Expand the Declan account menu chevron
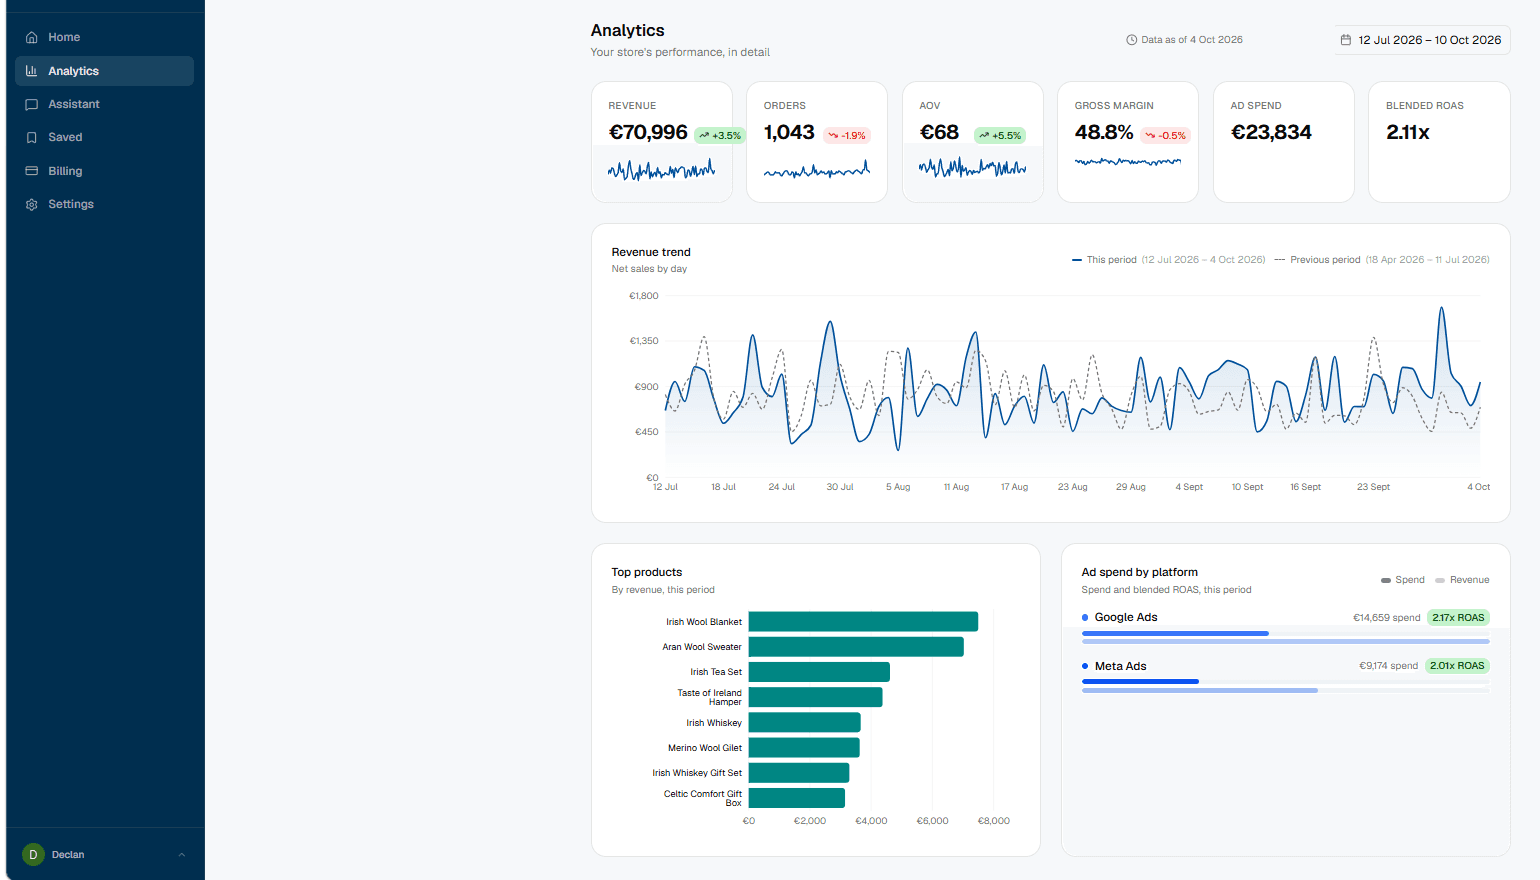Image resolution: width=1540 pixels, height=880 pixels. point(182,855)
